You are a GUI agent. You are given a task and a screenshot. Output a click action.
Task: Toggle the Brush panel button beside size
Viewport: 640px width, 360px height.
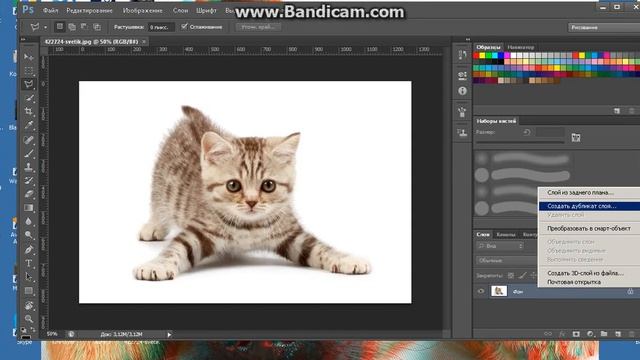(576, 138)
